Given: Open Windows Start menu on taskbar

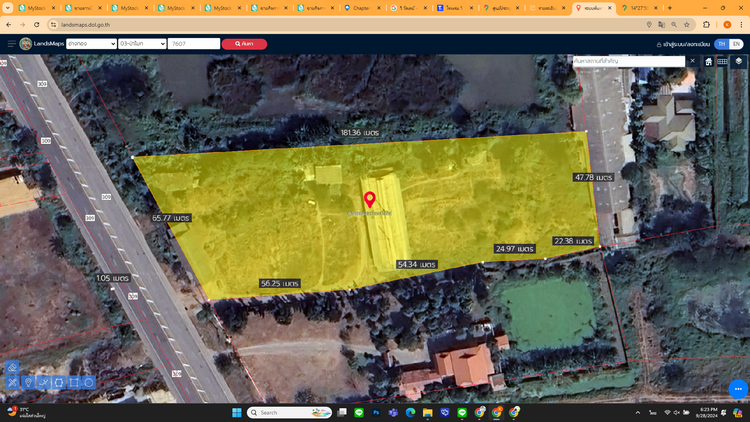Looking at the screenshot, I should pos(238,412).
